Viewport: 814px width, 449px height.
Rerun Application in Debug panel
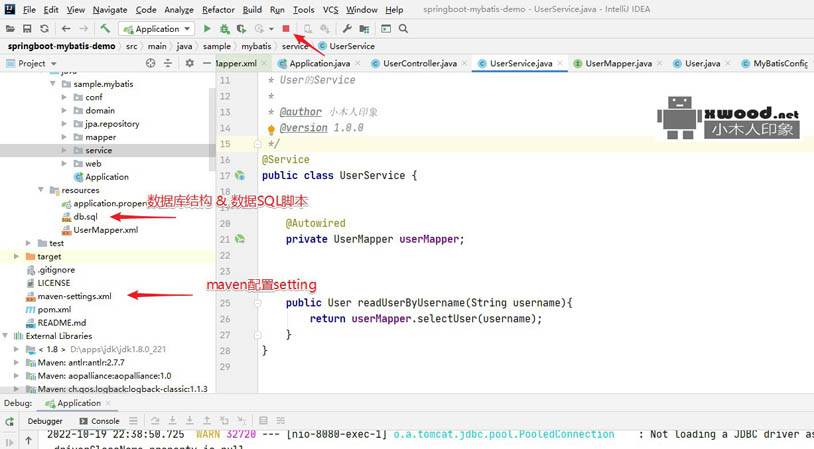[x=9, y=421]
